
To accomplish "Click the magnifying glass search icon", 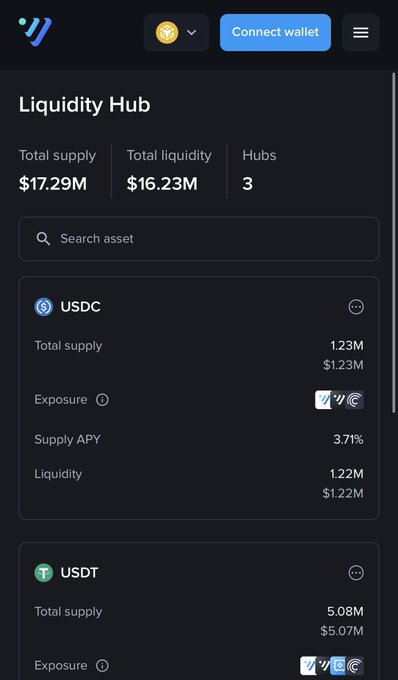I will coord(43,239).
